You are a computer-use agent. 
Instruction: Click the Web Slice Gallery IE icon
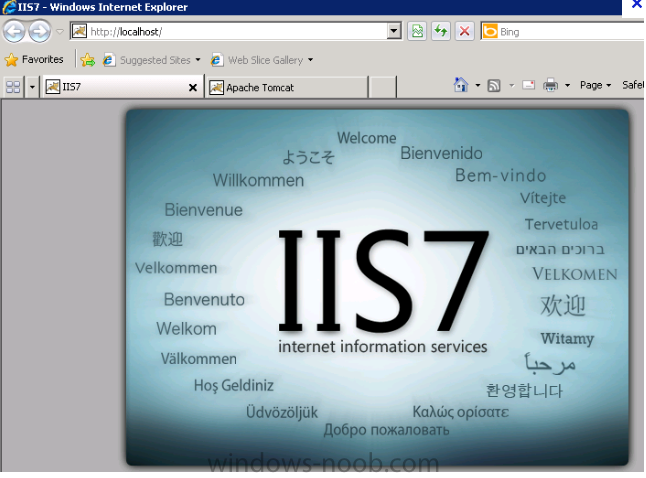[217, 60]
